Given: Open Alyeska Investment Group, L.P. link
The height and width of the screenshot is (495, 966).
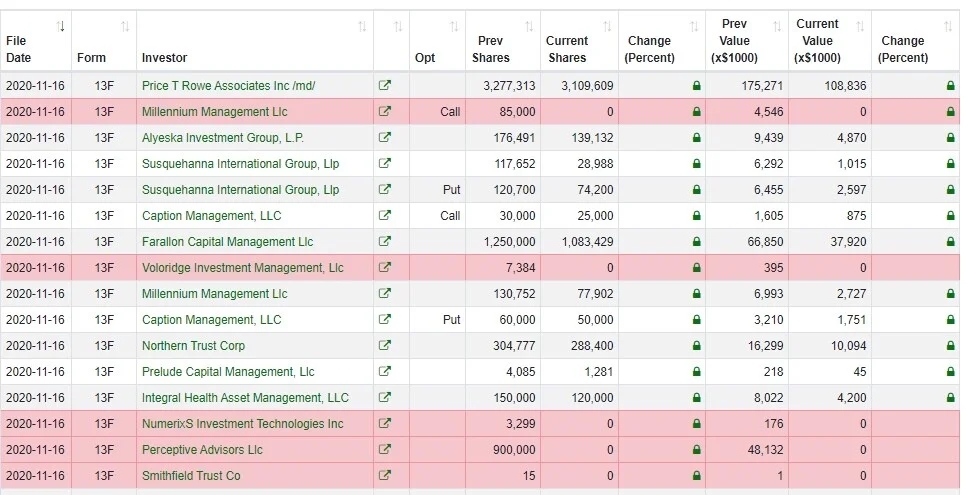Looking at the screenshot, I should click(x=223, y=137).
